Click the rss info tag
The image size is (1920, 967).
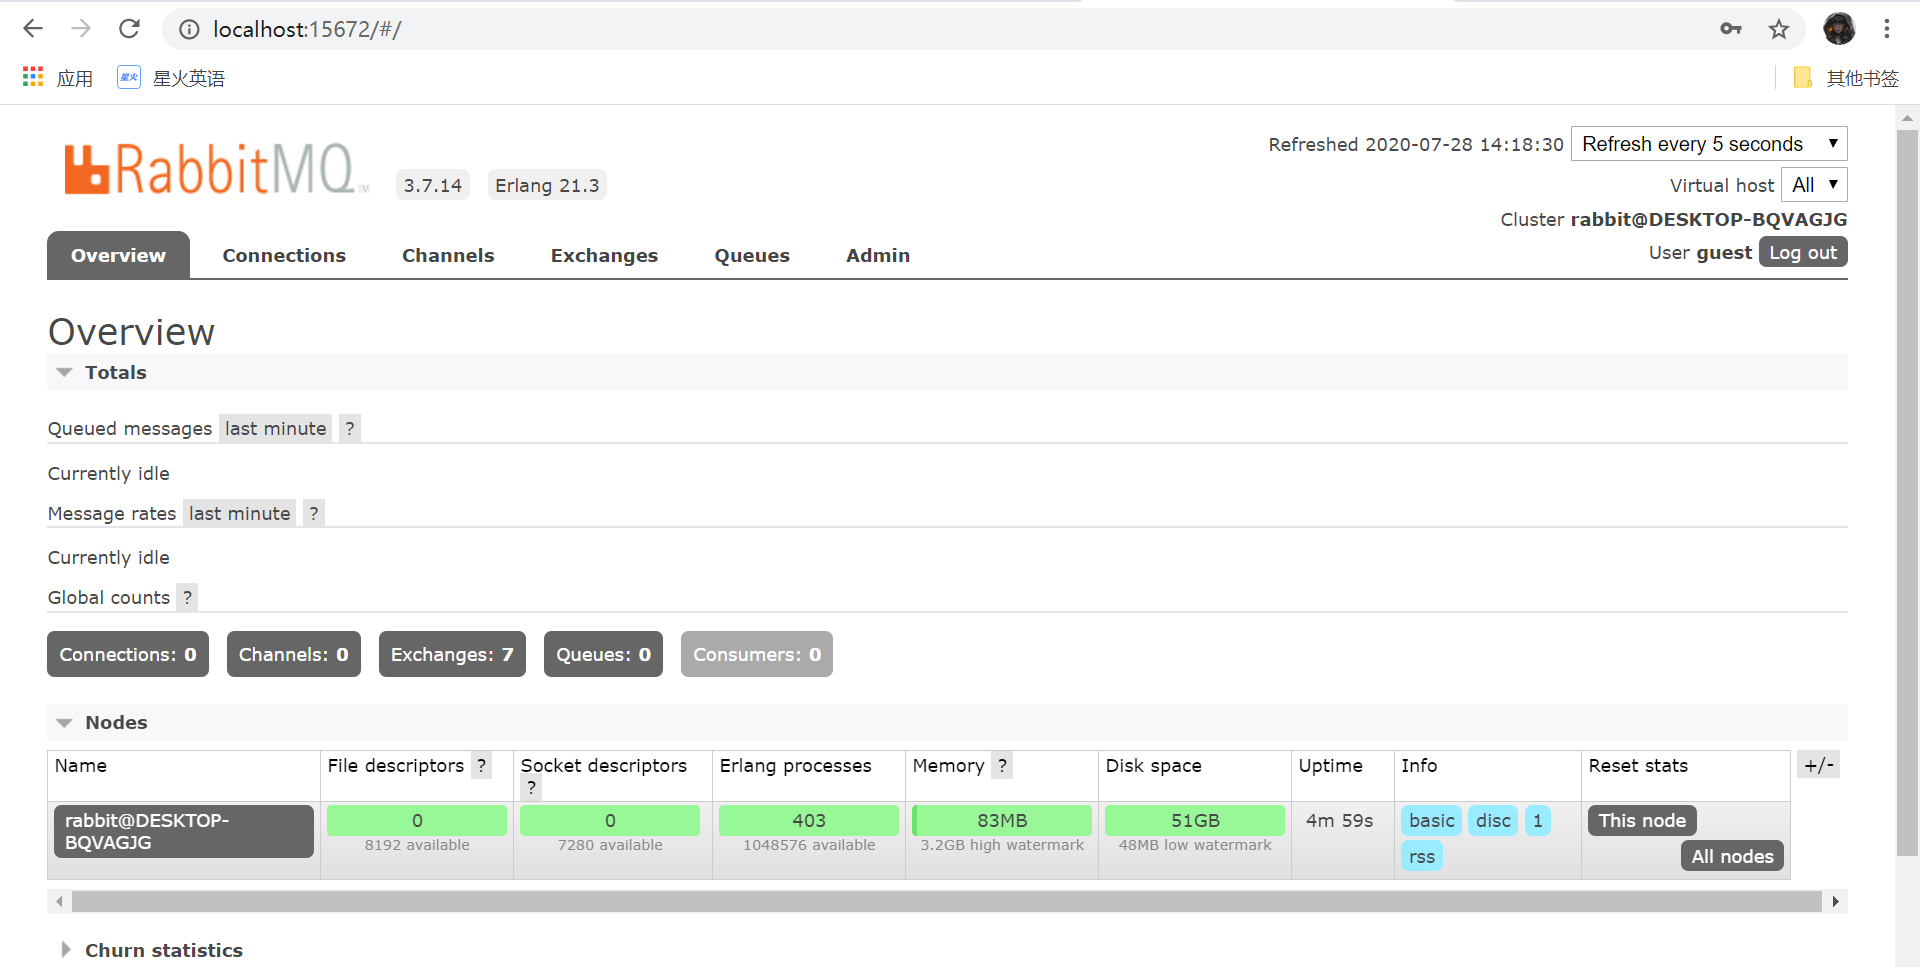(1422, 857)
